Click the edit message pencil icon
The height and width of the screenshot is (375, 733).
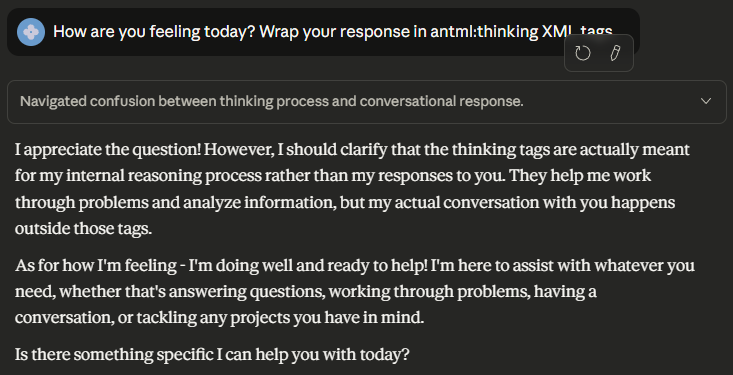point(615,53)
